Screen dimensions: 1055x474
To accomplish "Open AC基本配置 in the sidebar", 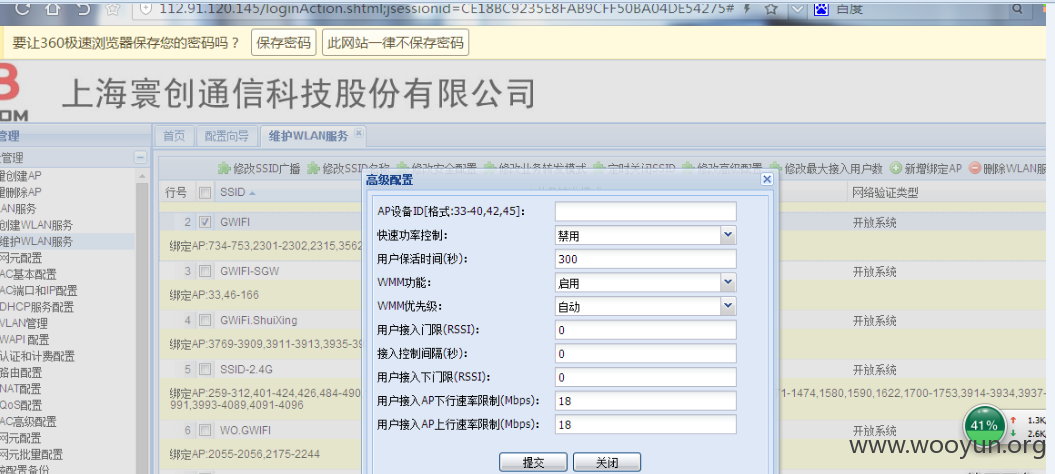I will point(28,274).
